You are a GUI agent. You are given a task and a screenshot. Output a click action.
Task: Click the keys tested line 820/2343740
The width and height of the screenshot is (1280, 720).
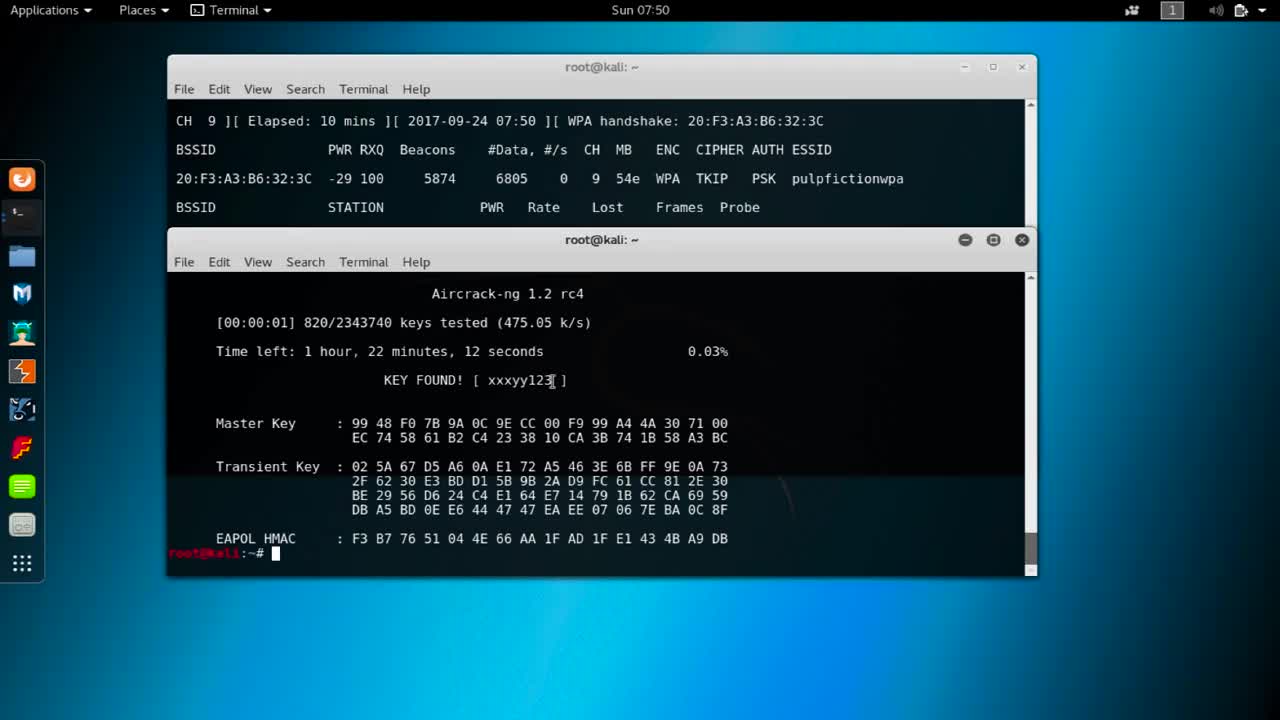pyautogui.click(x=403, y=323)
